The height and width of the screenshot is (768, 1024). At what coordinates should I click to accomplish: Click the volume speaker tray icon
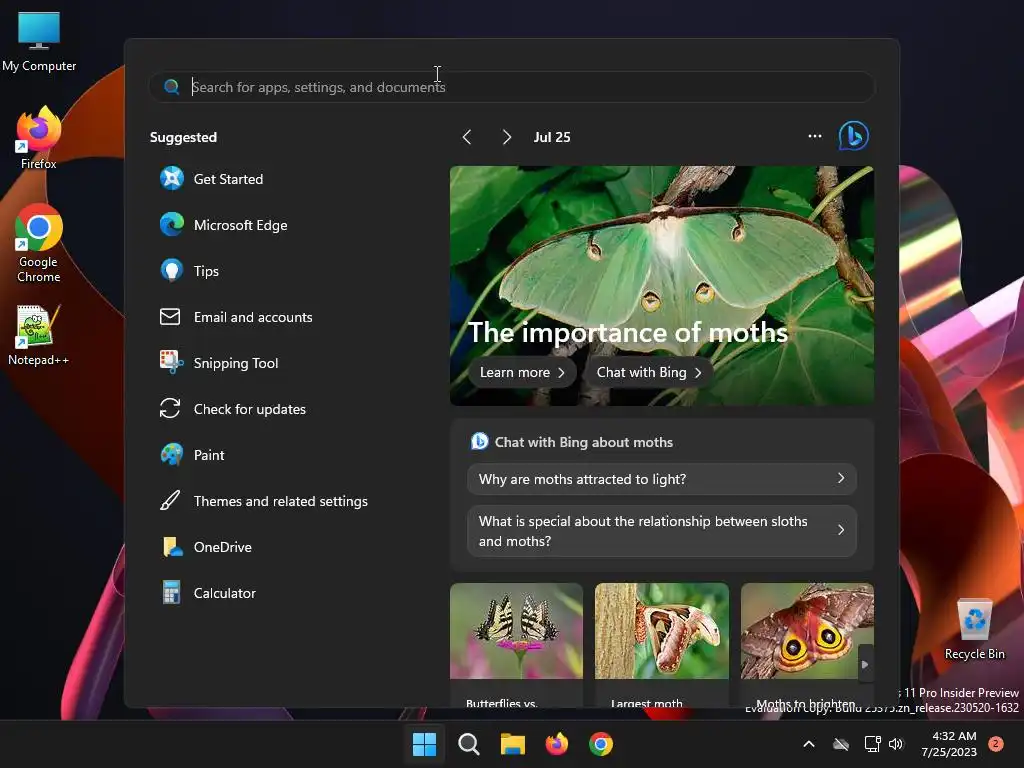point(896,744)
